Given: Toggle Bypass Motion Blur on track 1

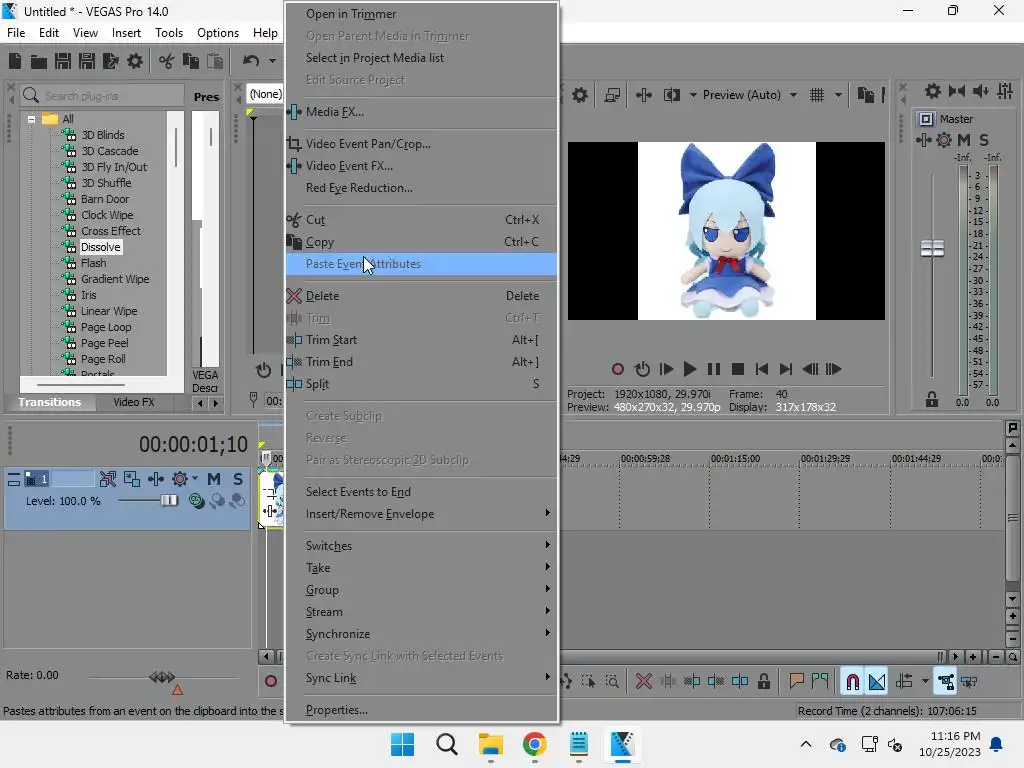Looking at the screenshot, I should coord(108,479).
